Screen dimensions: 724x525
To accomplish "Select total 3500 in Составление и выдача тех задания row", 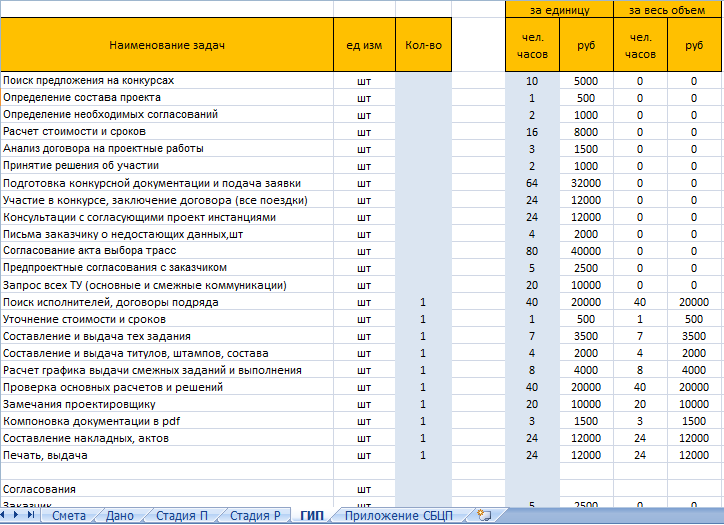I will click(694, 336).
